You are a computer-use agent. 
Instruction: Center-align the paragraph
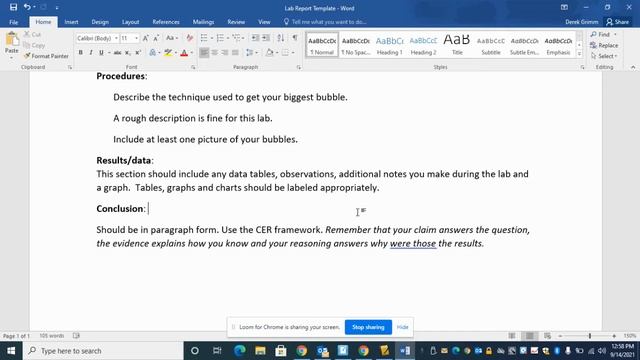(214, 53)
